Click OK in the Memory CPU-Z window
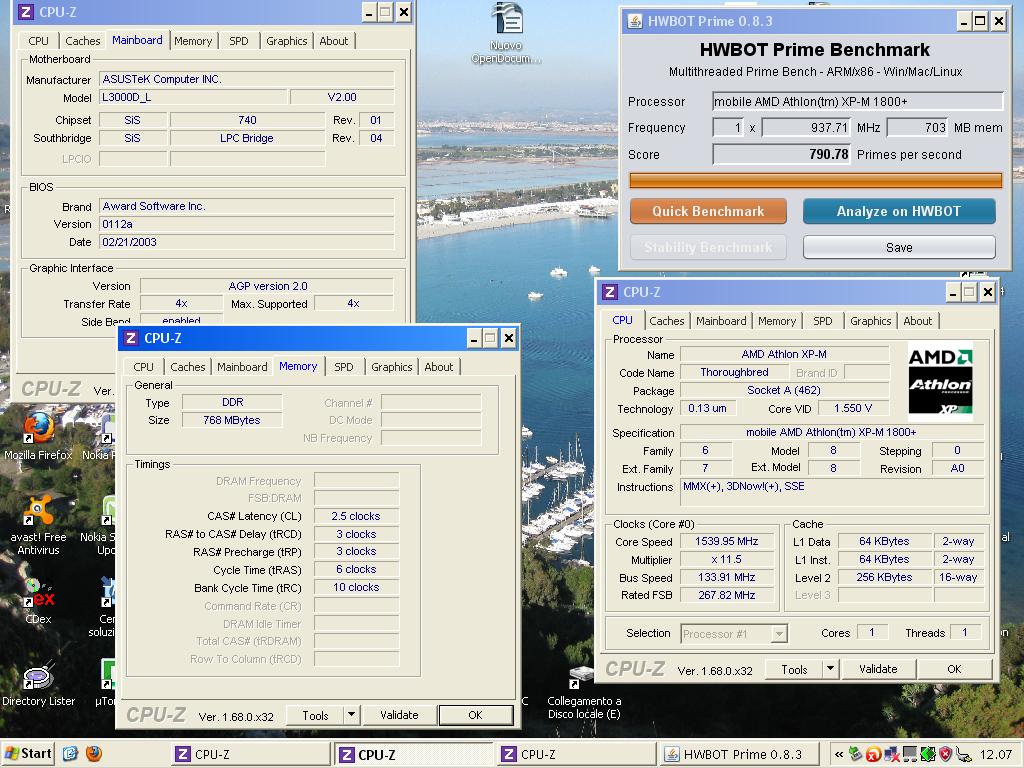 tap(475, 715)
